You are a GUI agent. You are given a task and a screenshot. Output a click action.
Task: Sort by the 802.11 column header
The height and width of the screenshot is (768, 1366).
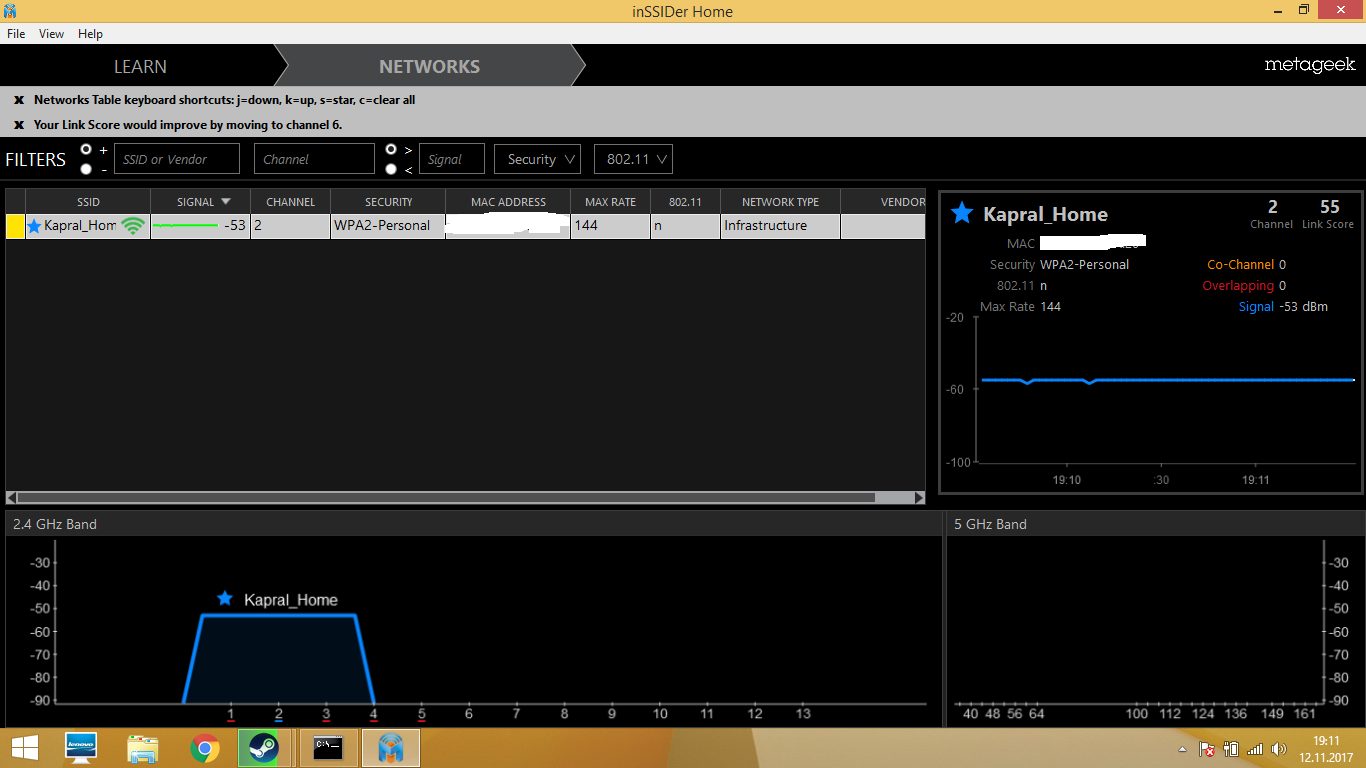[x=685, y=202]
